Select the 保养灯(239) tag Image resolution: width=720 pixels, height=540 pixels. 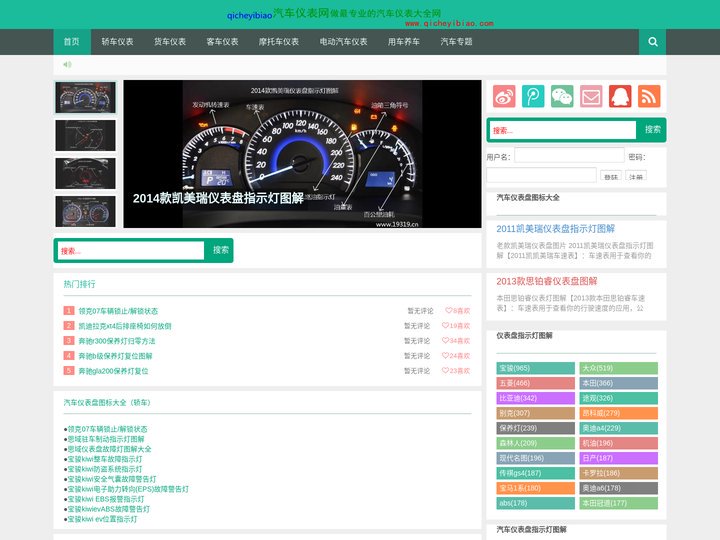[535, 428]
